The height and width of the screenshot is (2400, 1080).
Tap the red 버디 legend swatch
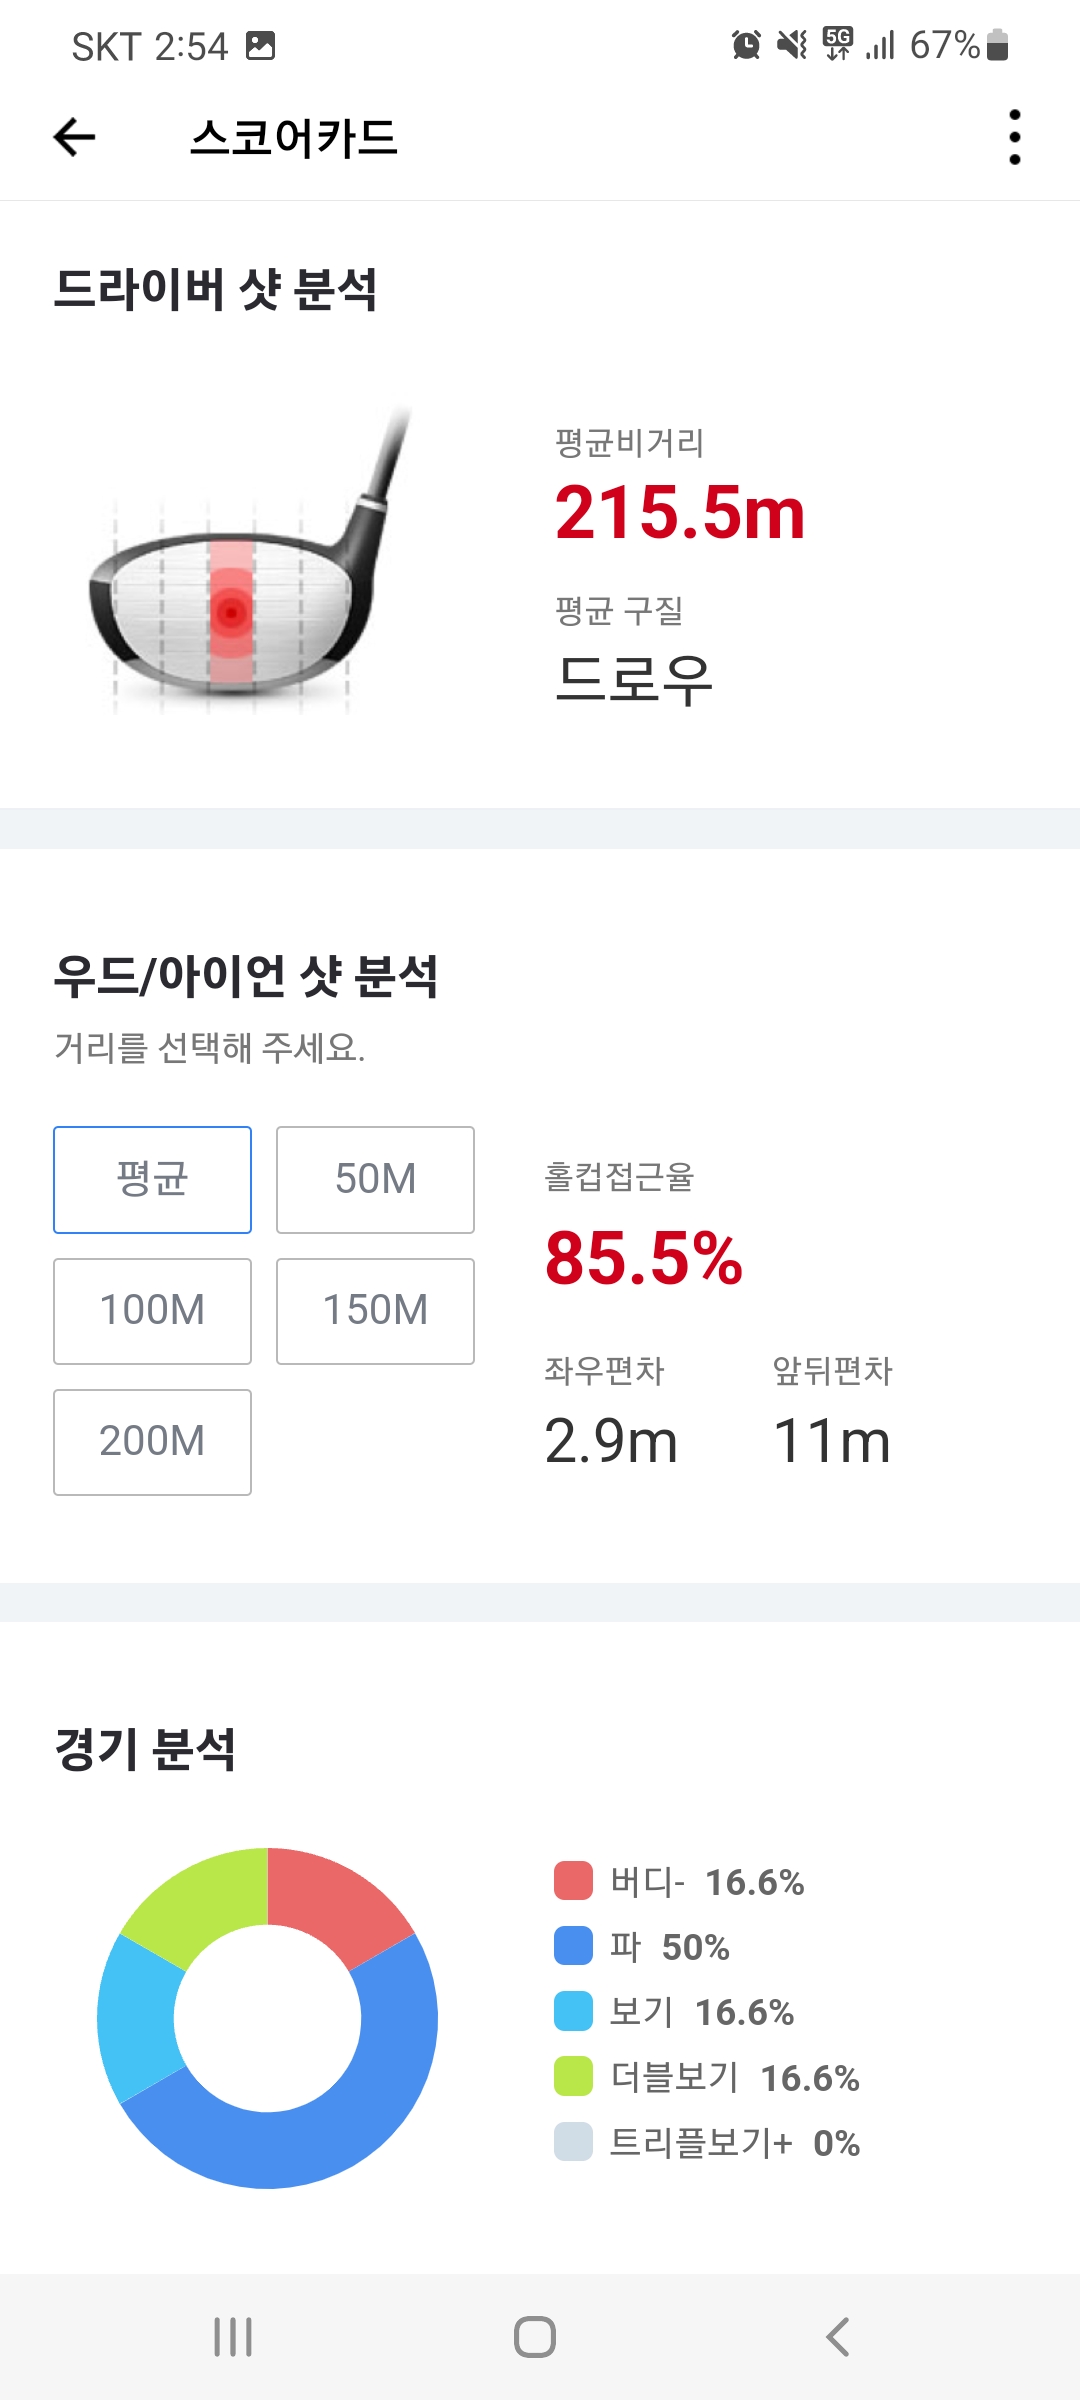573,1881
